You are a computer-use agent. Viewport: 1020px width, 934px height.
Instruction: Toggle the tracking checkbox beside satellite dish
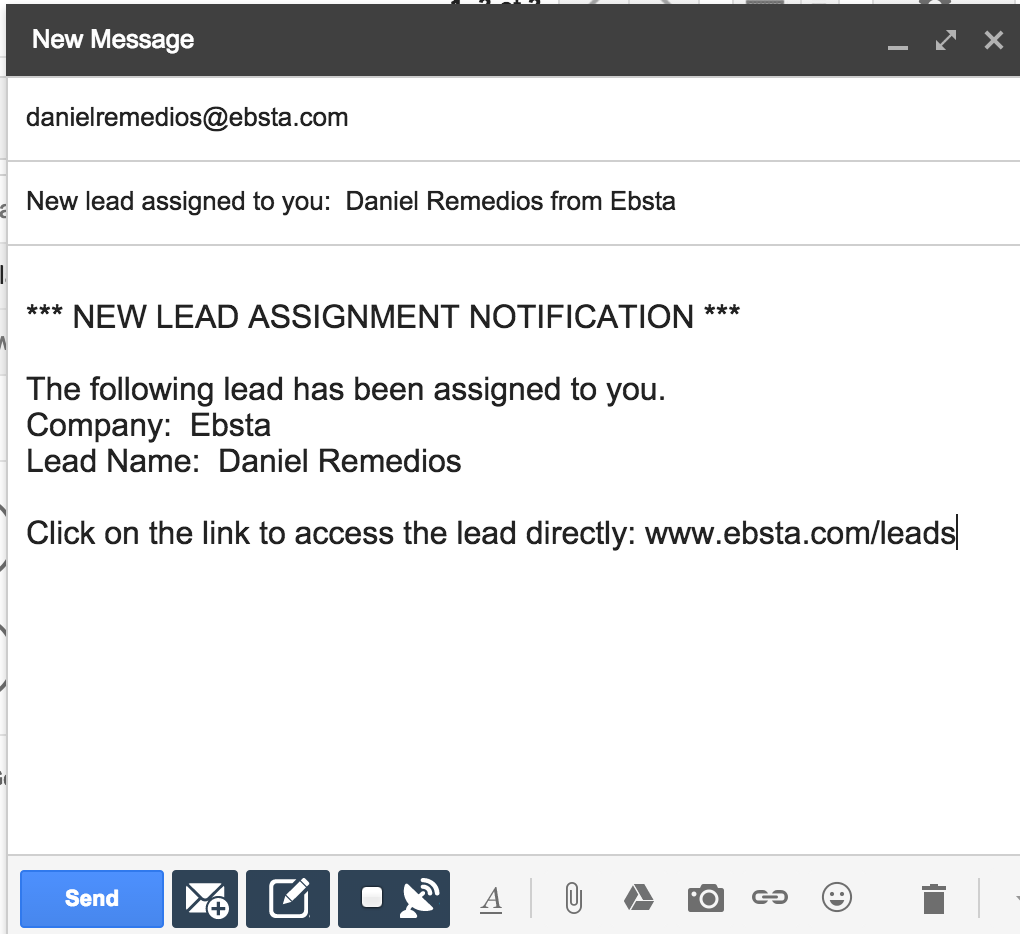pyautogui.click(x=372, y=898)
